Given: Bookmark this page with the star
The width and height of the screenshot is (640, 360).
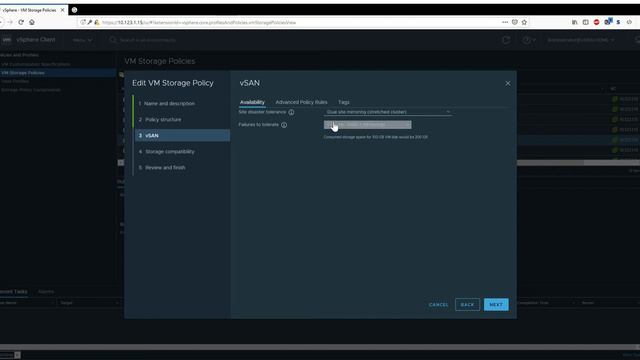Looking at the screenshot, I should (x=524, y=22).
